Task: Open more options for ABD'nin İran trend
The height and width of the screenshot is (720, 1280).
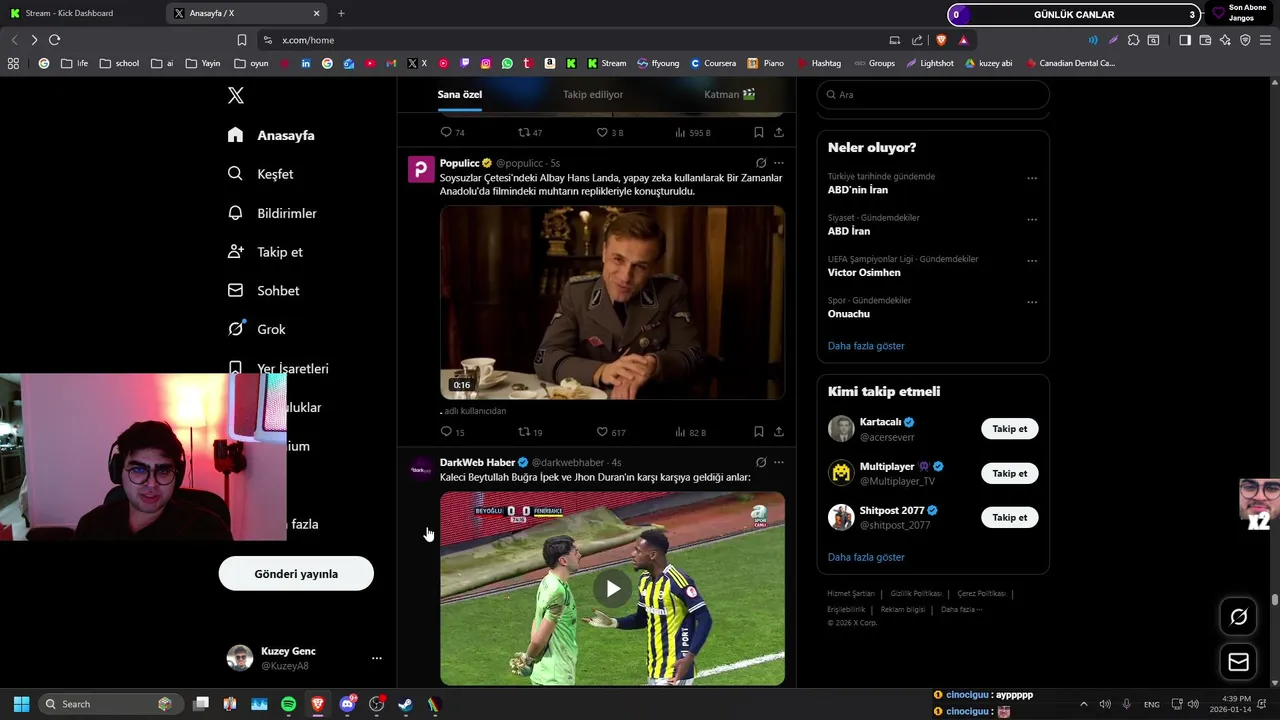Action: tap(1032, 178)
